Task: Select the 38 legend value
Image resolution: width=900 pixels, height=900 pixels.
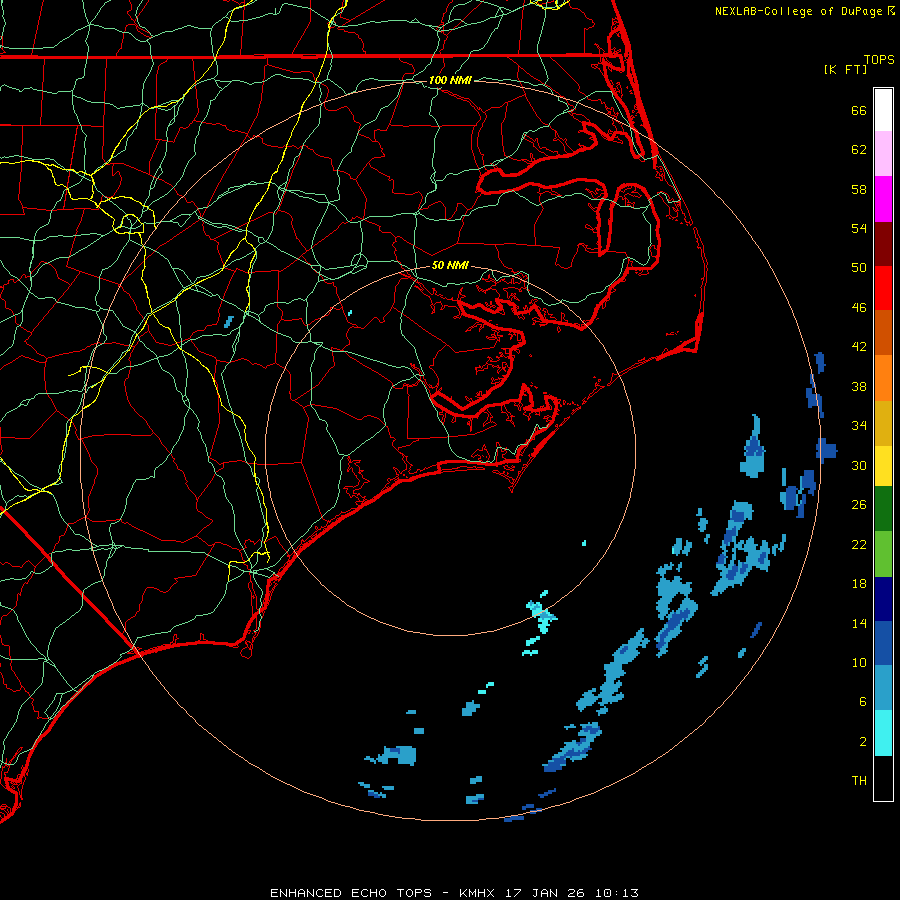Action: pos(859,386)
